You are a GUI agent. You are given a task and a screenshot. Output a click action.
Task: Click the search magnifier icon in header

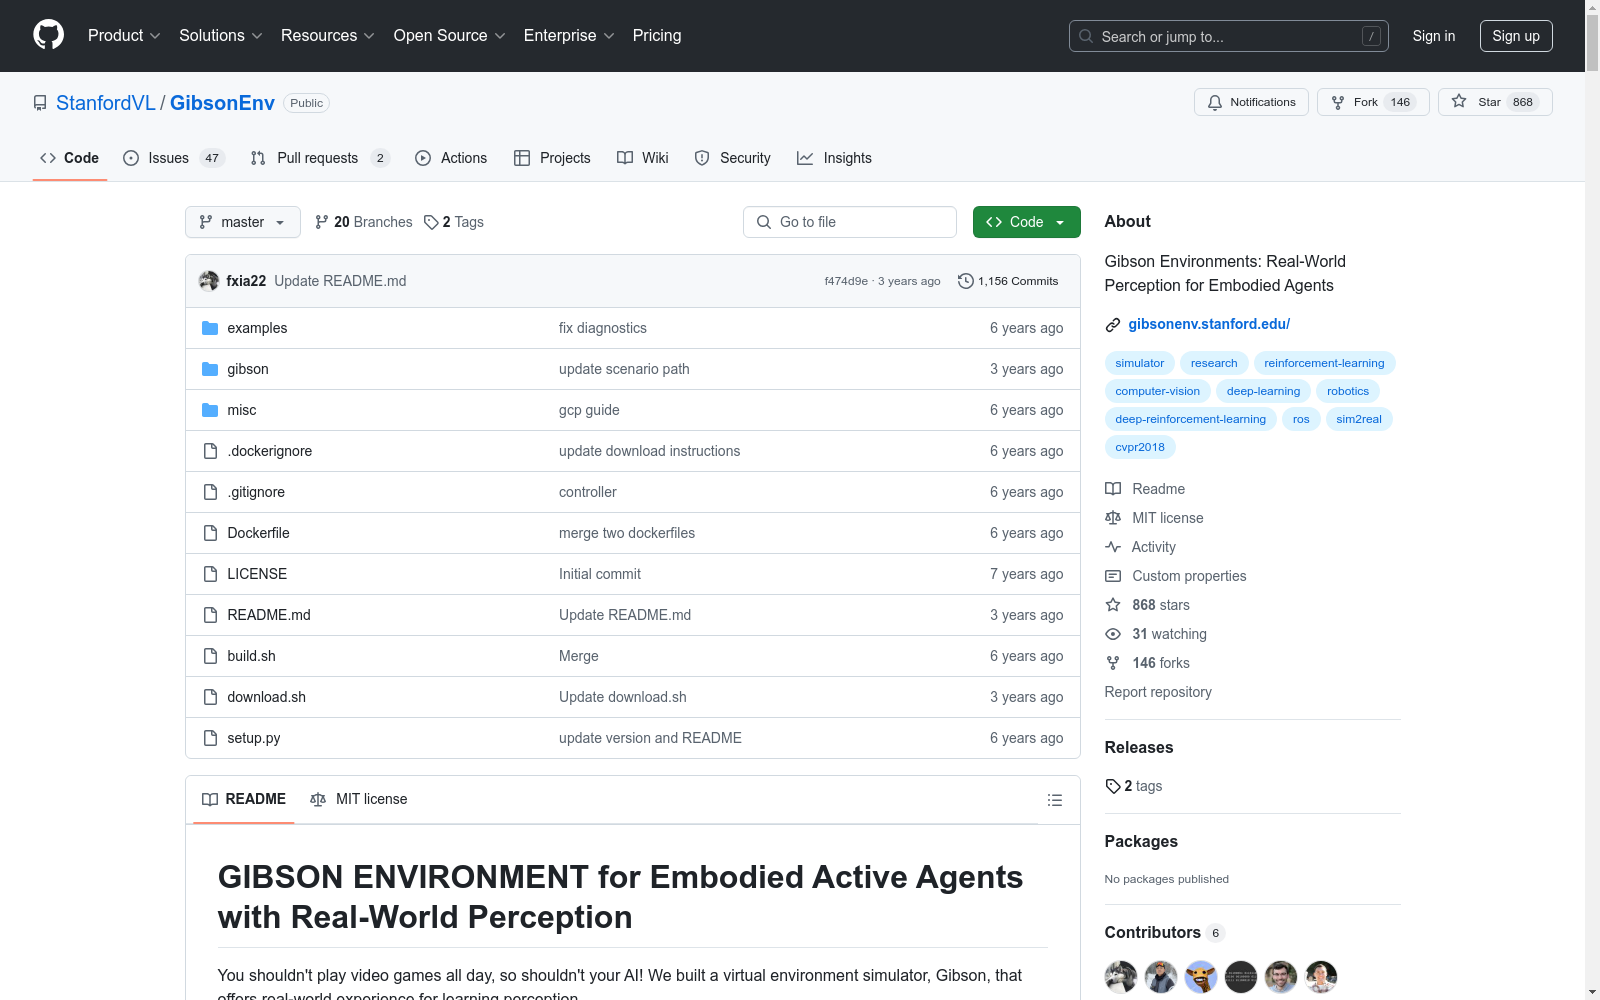[x=1086, y=36]
